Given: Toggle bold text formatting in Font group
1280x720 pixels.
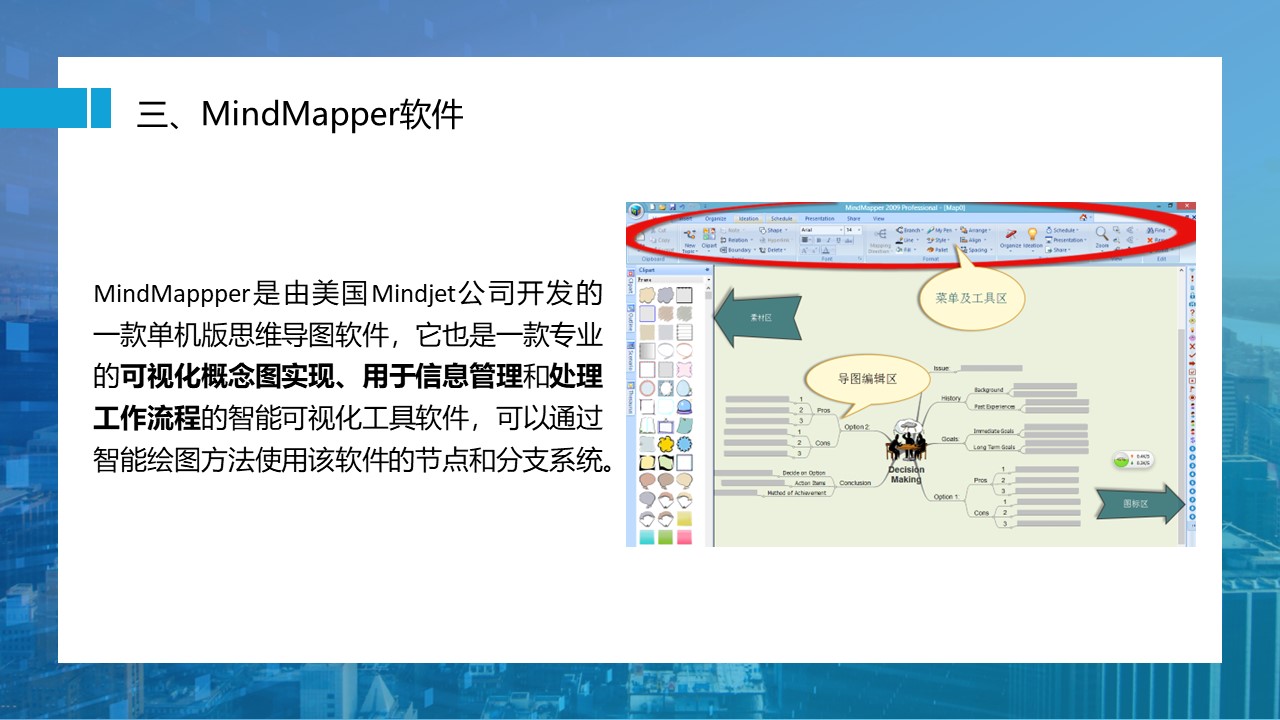Looking at the screenshot, I should click(x=818, y=240).
